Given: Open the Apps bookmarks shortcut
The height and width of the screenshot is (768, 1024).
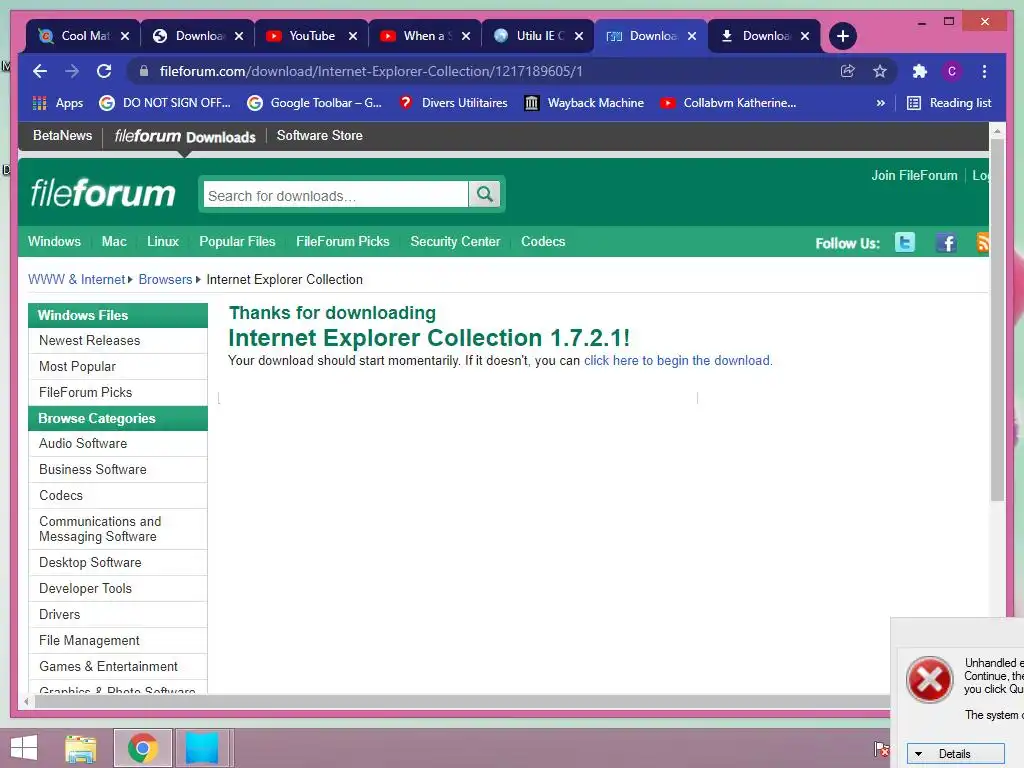Looking at the screenshot, I should coord(57,103).
